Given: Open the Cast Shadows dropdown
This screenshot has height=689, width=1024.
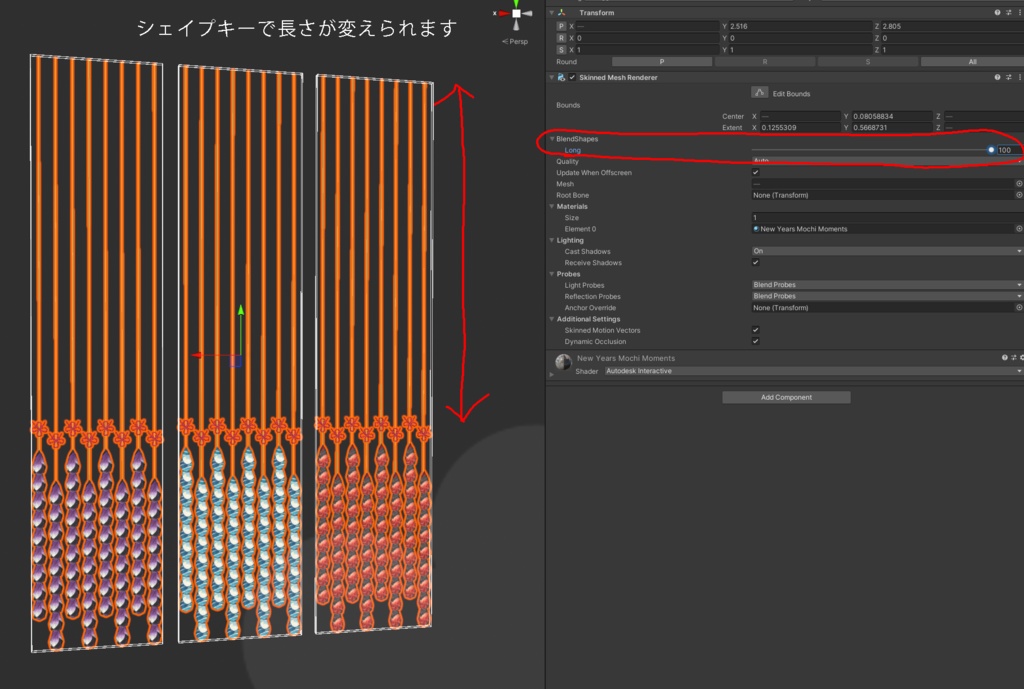Looking at the screenshot, I should (887, 251).
